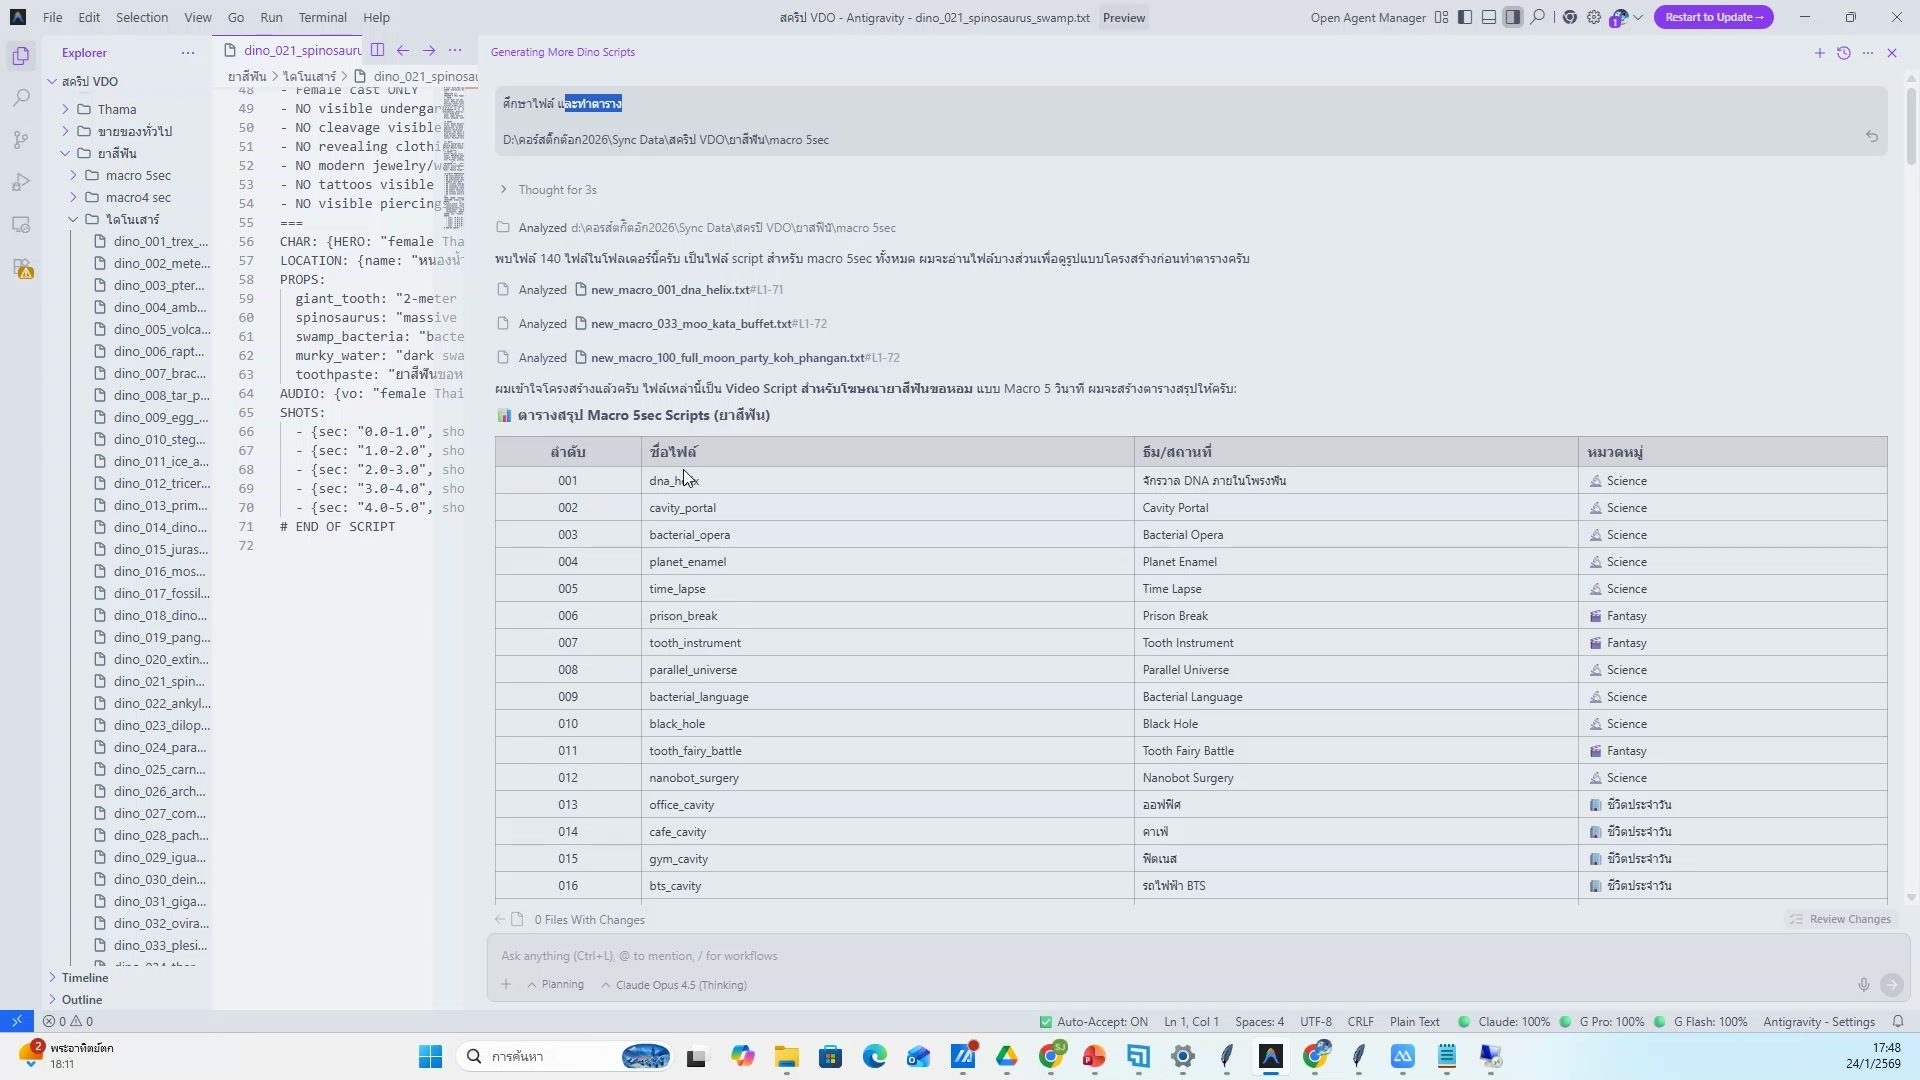The height and width of the screenshot is (1080, 1920).
Task: Click the Restart to Update button
Action: click(1713, 17)
